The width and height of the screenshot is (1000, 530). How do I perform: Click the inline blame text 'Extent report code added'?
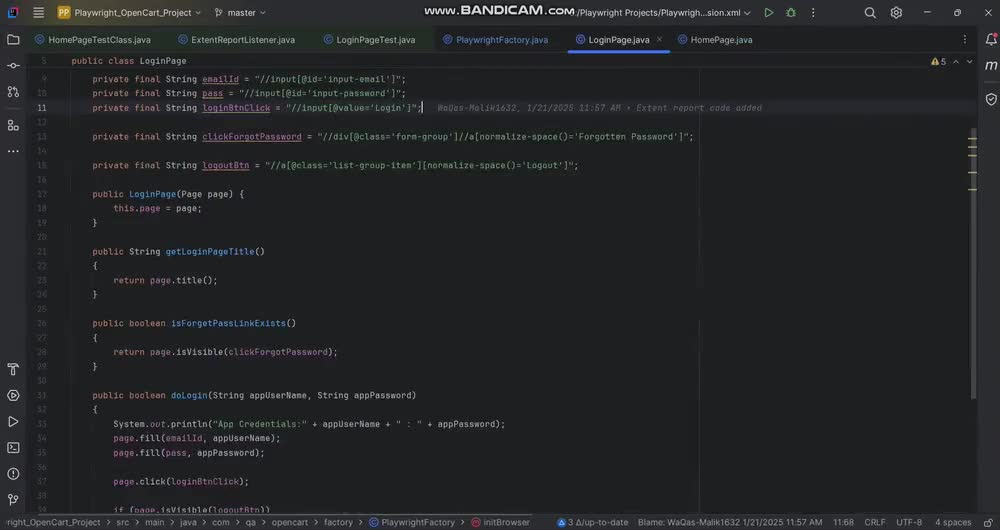[x=699, y=108]
